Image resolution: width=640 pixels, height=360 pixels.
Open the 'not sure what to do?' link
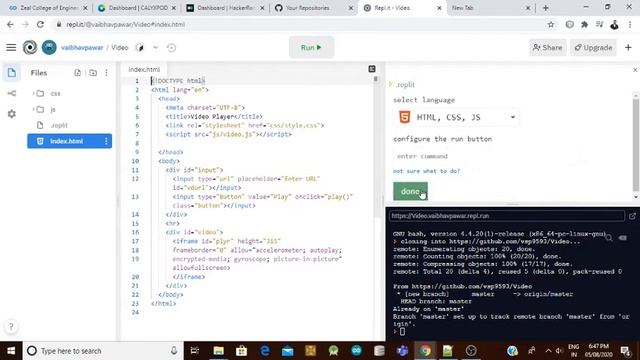pos(427,171)
